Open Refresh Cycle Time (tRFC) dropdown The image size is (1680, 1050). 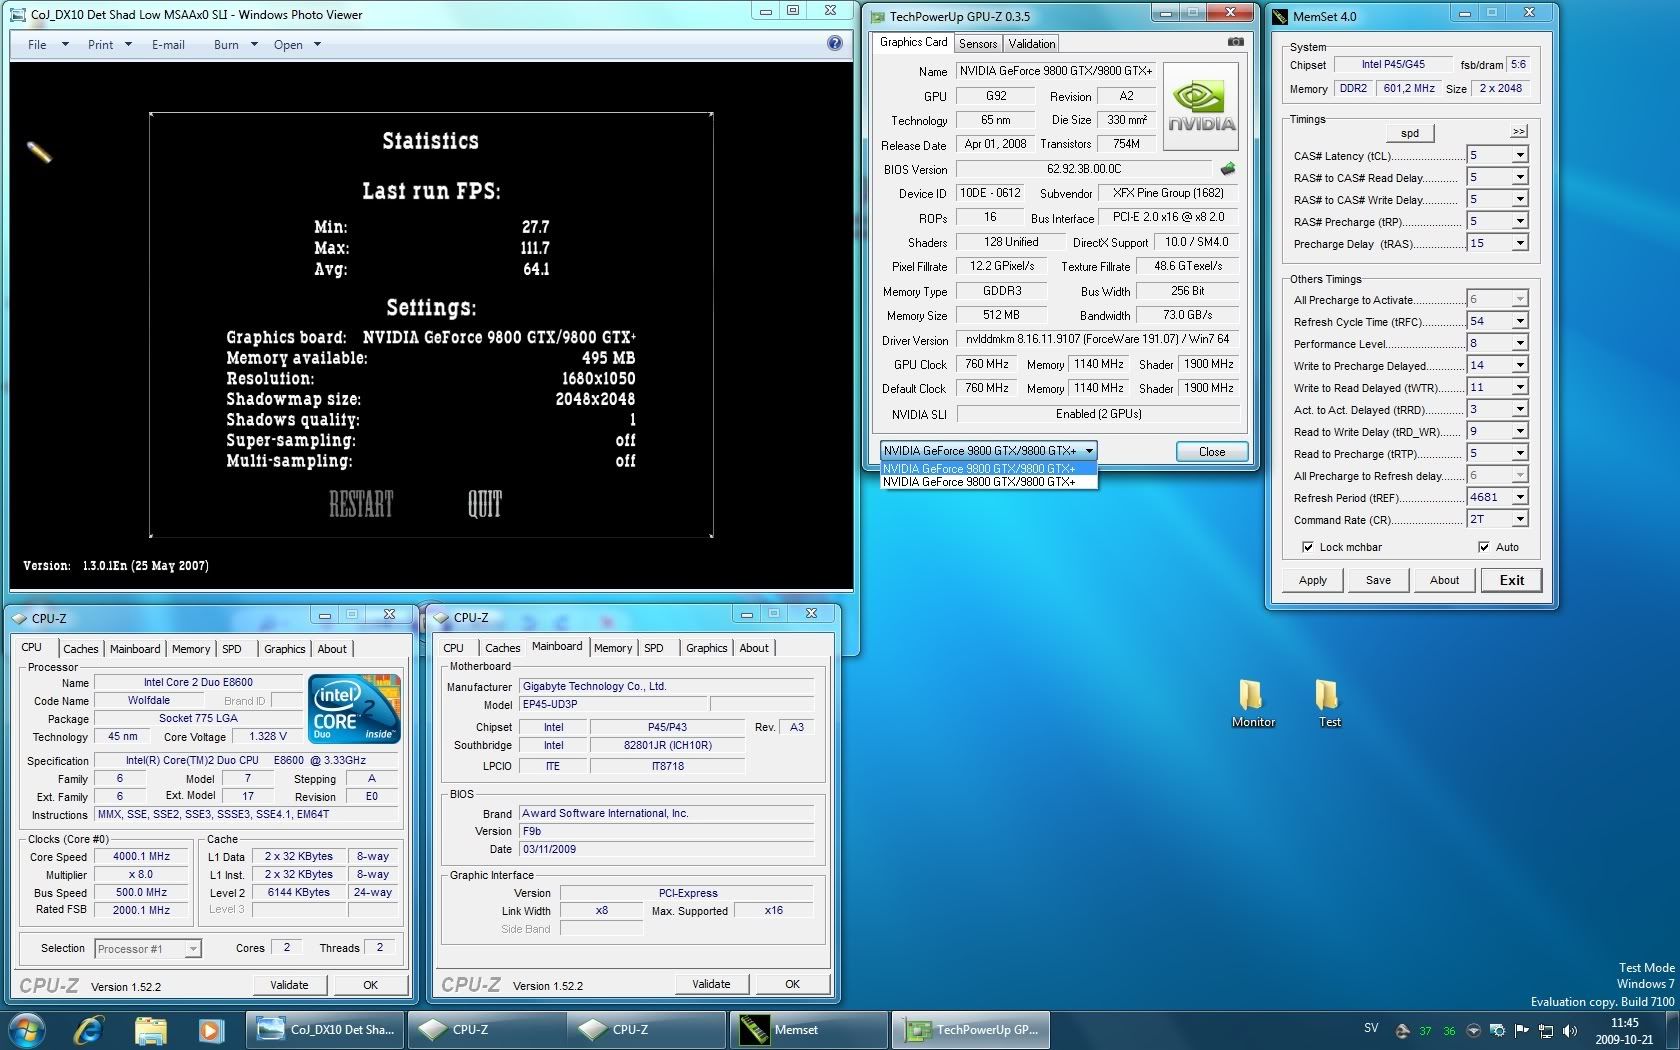click(x=1519, y=321)
